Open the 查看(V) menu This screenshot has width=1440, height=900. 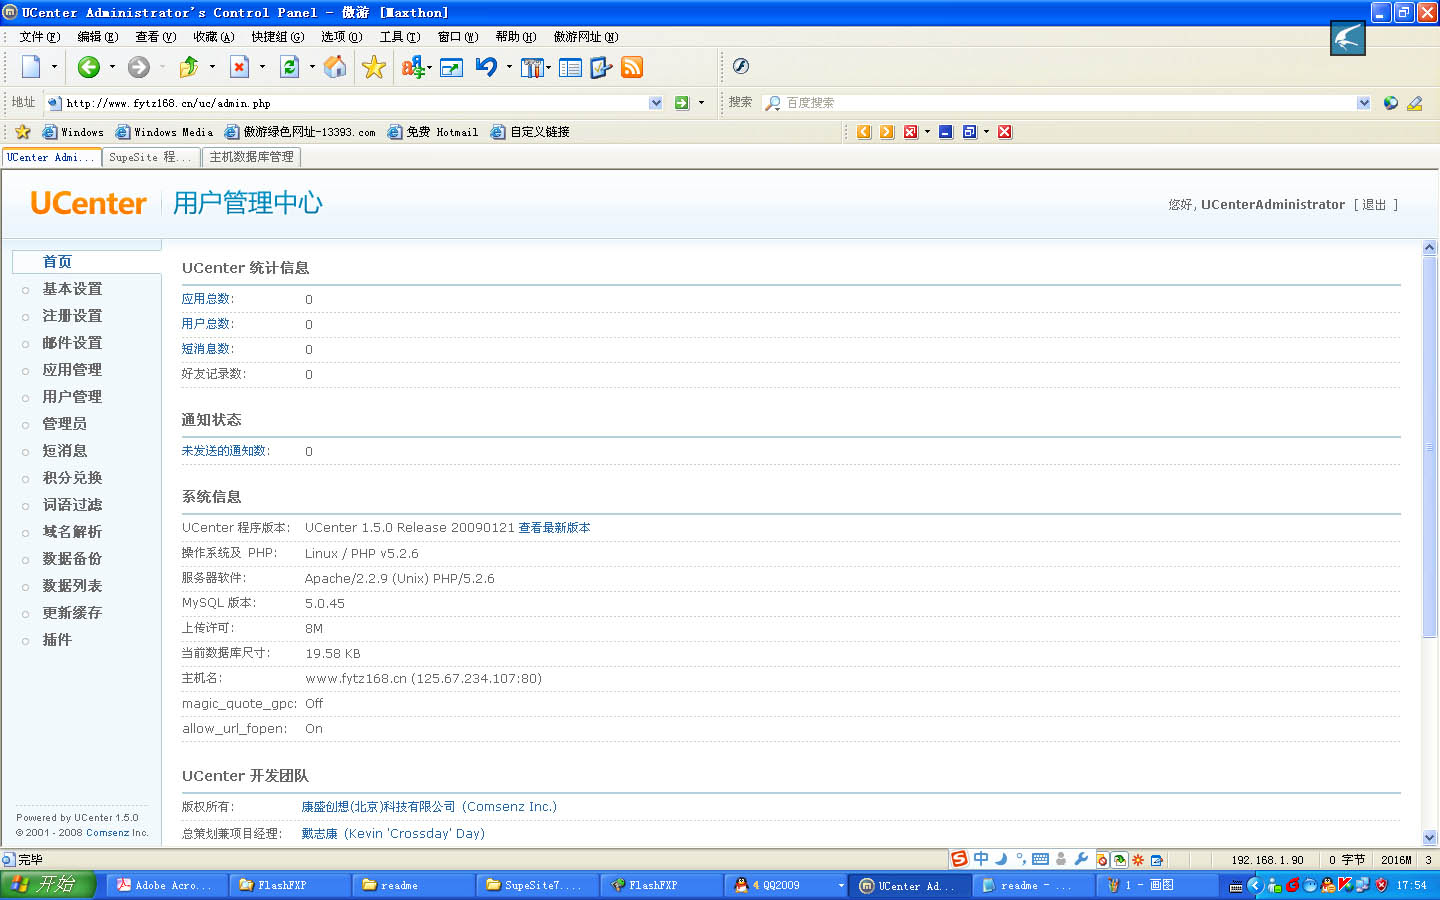pos(156,37)
